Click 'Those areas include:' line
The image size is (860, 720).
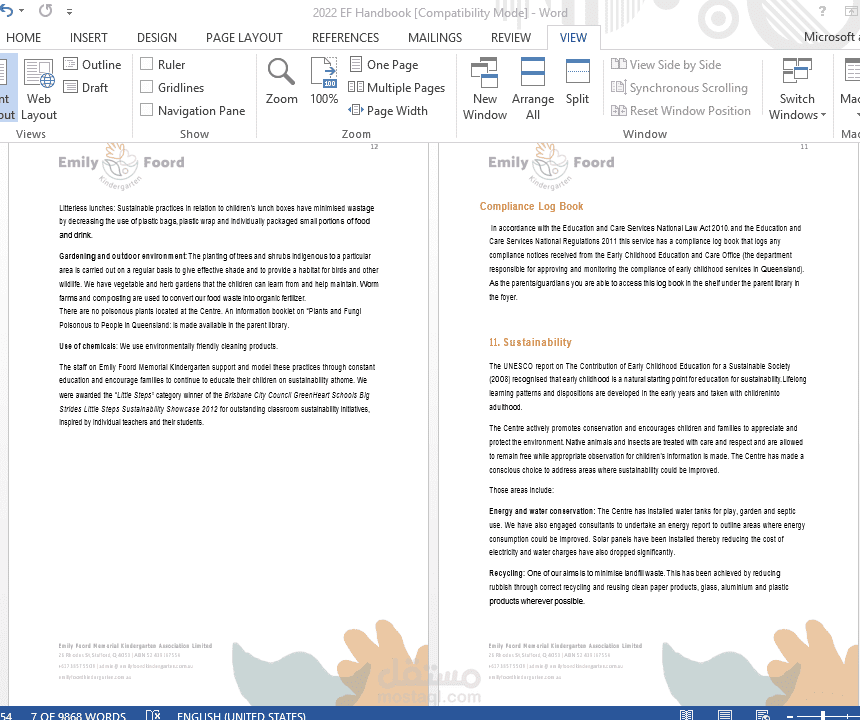pyautogui.click(x=521, y=490)
